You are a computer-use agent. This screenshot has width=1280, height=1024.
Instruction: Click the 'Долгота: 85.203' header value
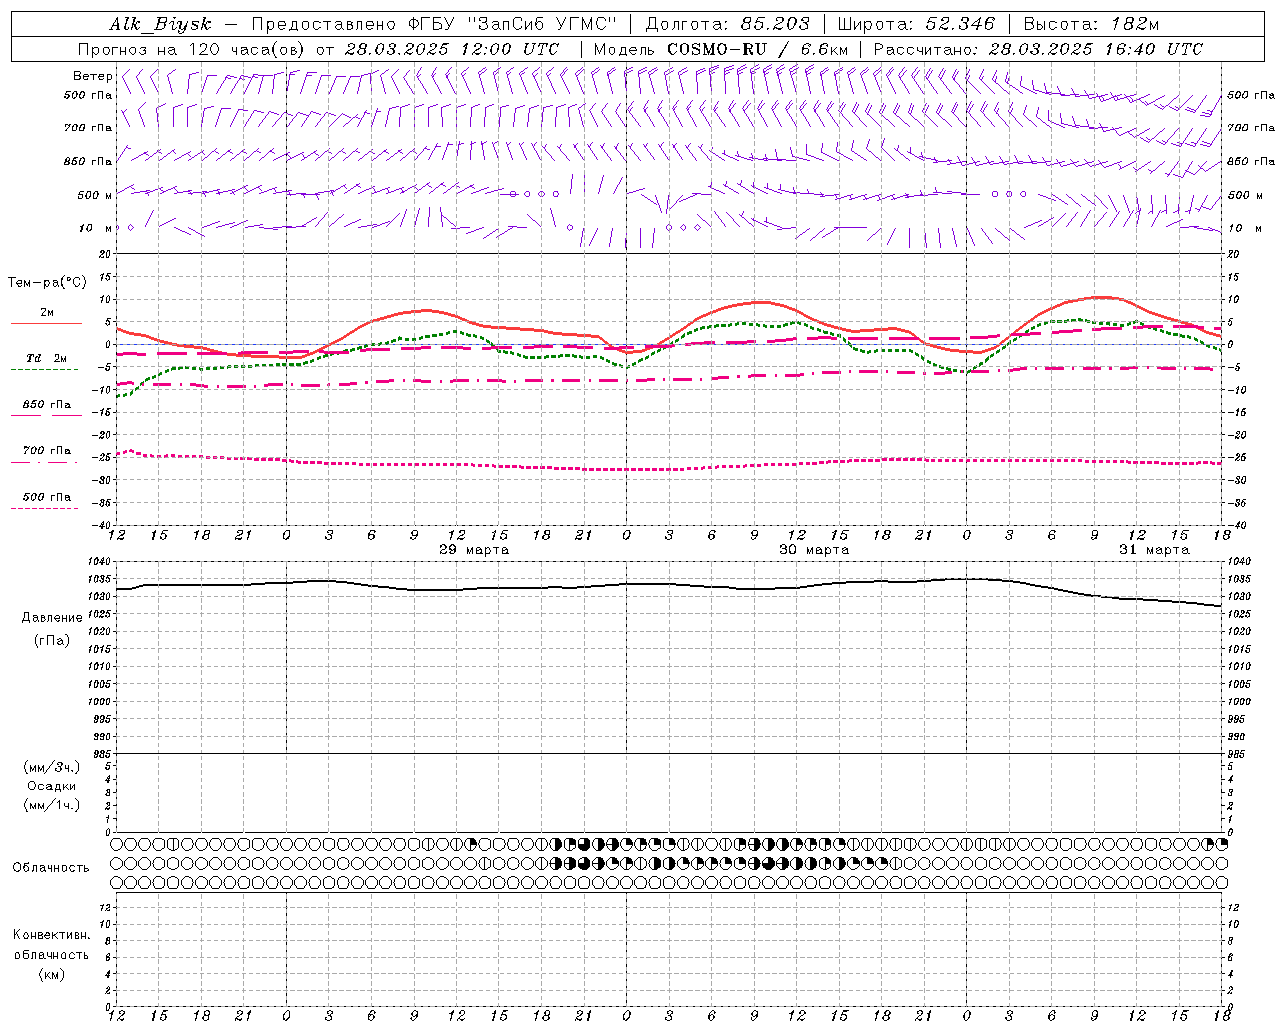[728, 25]
